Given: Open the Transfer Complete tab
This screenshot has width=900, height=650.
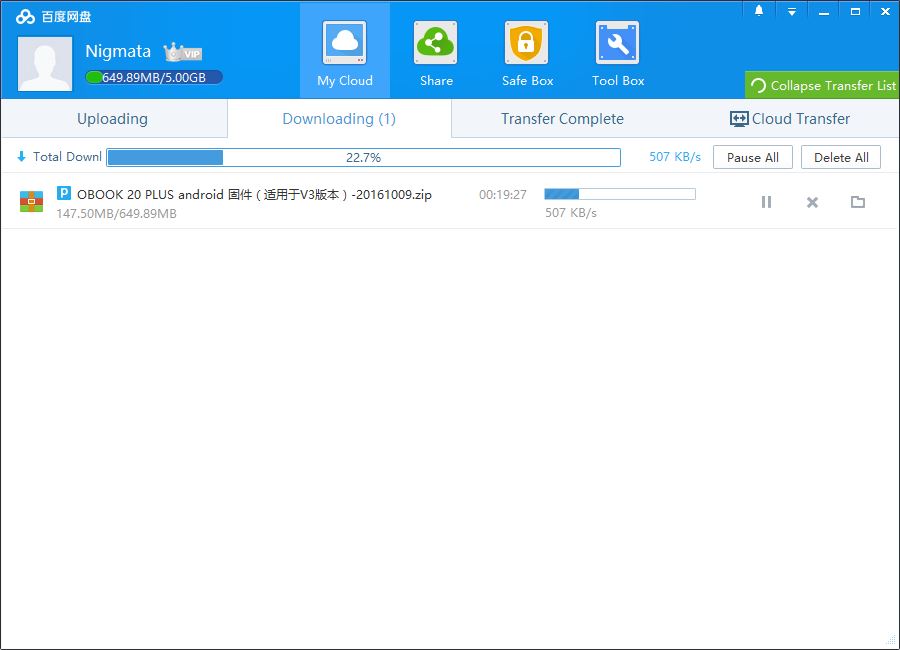Looking at the screenshot, I should tap(562, 119).
